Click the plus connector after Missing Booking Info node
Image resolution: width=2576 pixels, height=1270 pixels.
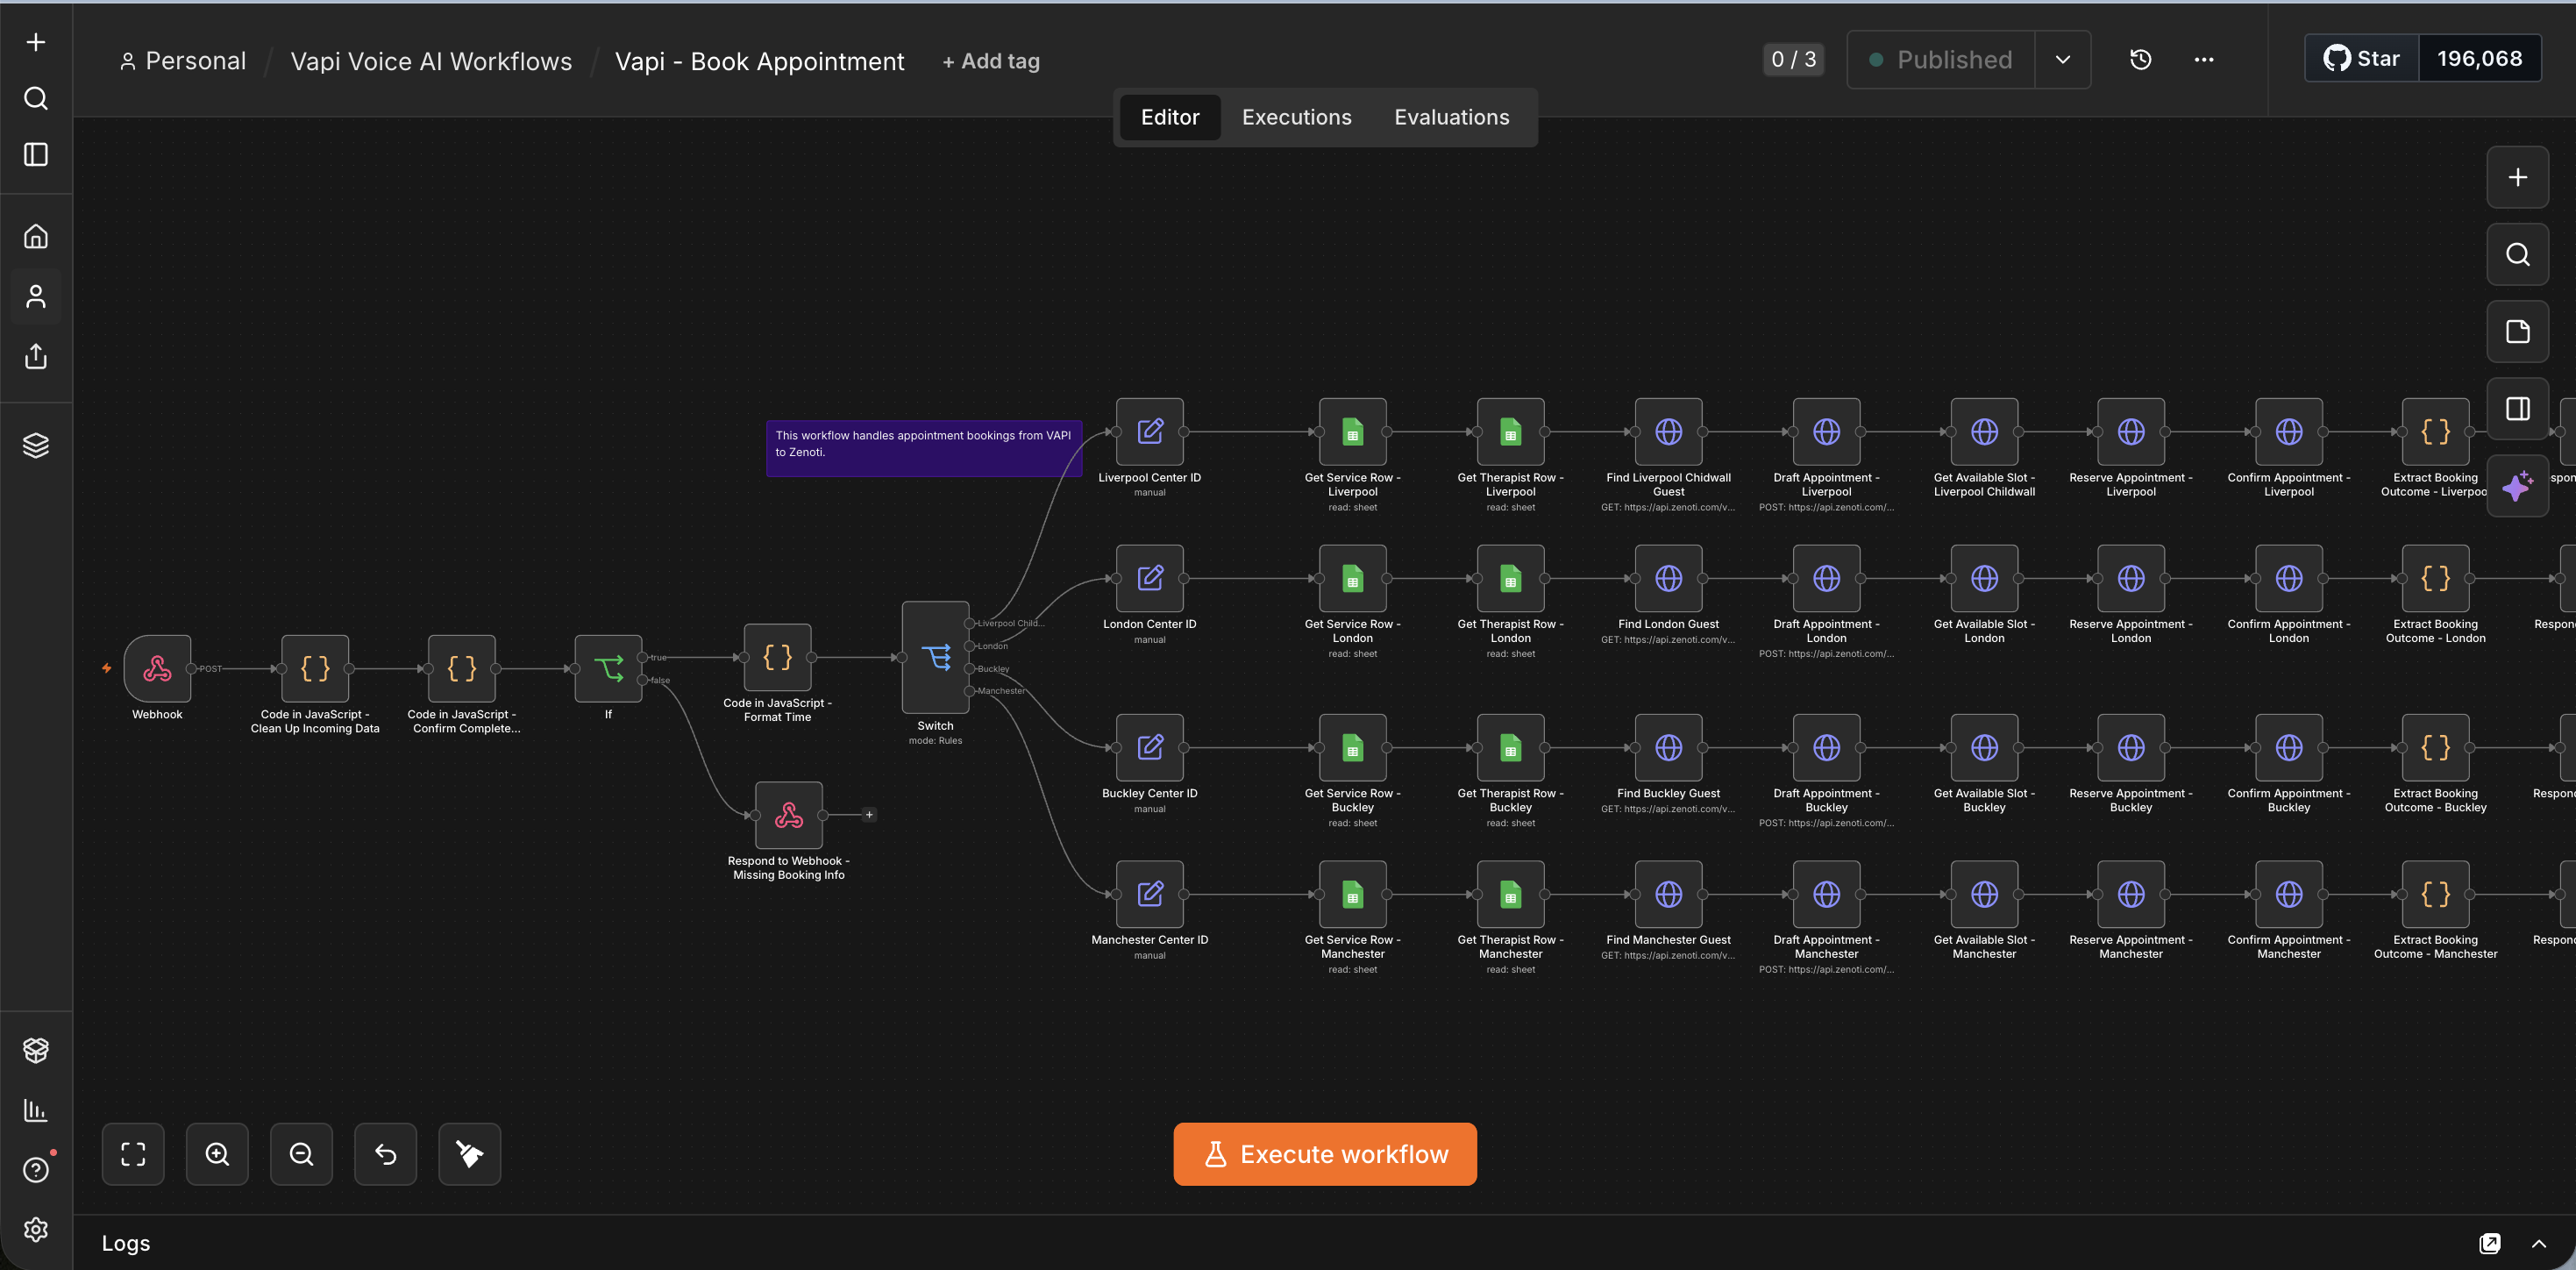point(869,815)
